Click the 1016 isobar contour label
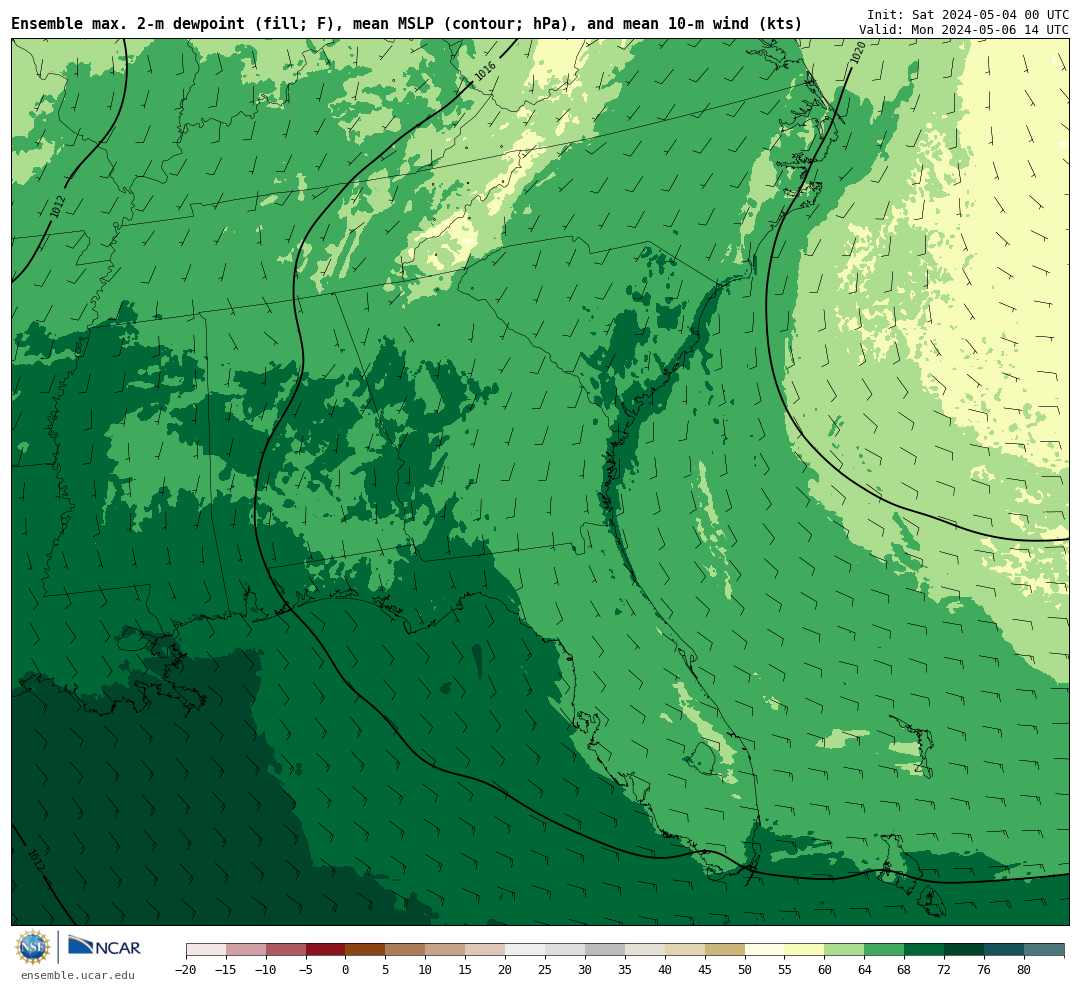The height and width of the screenshot is (988, 1080). pyautogui.click(x=485, y=70)
